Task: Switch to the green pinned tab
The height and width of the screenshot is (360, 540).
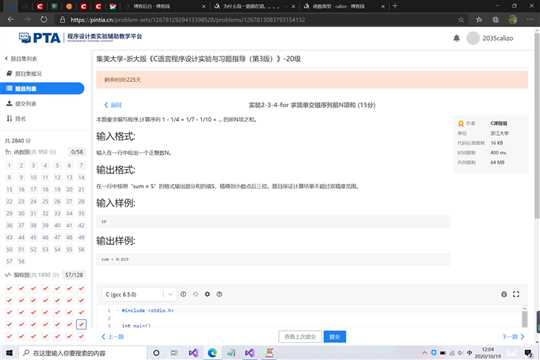Action: pyautogui.click(x=54, y=6)
